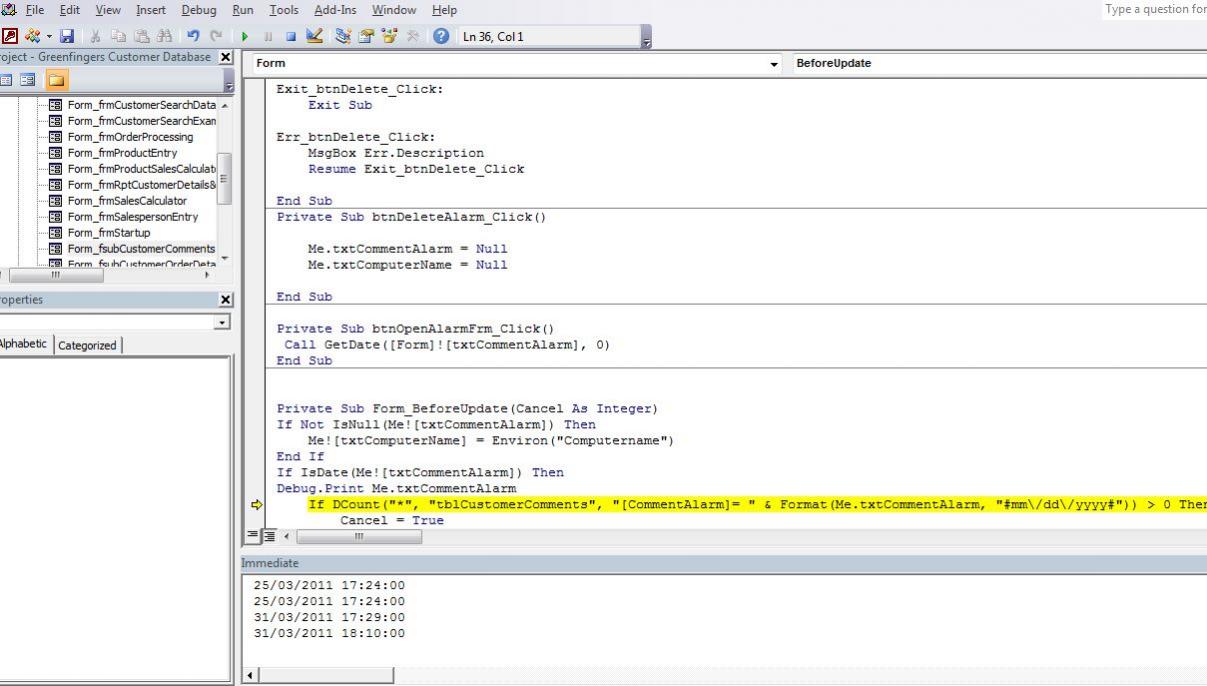1207x686 pixels.
Task: Switch to the Alphabetic properties tab
Action: pos(24,344)
